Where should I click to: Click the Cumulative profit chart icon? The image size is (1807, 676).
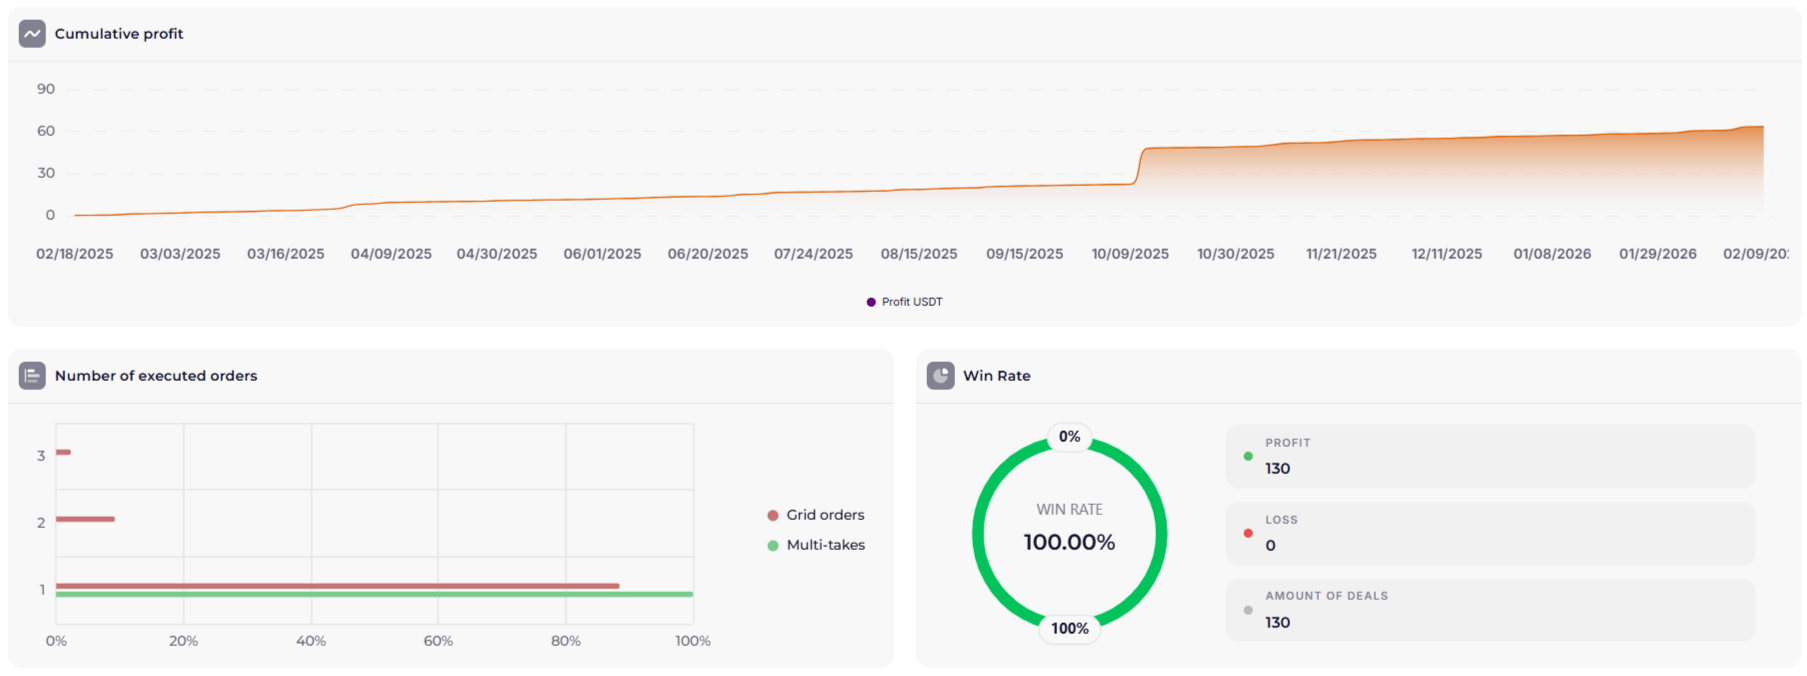[32, 34]
